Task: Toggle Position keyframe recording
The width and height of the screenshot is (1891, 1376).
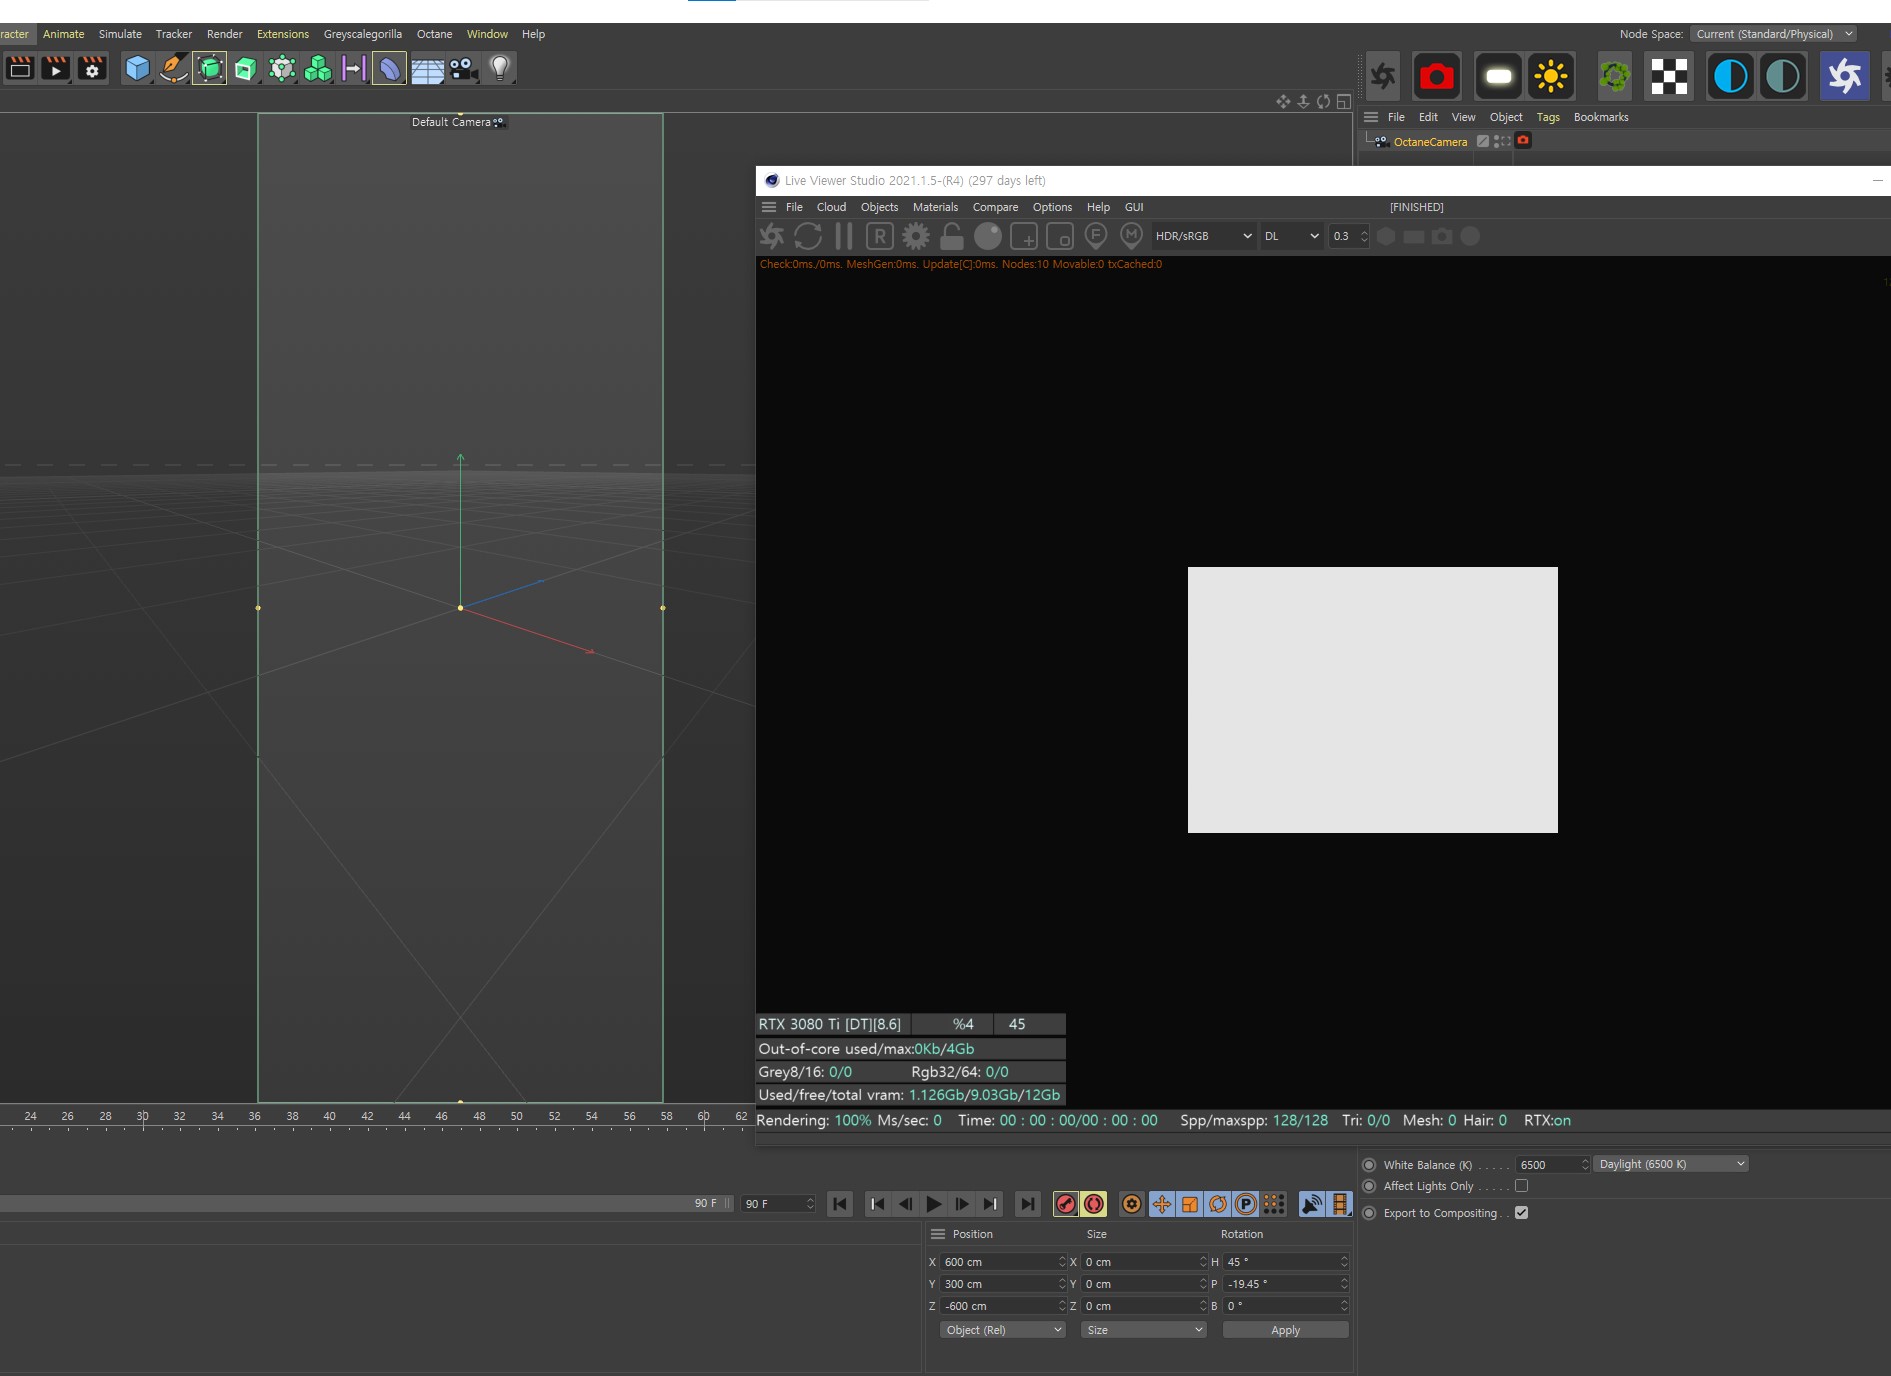Action: pyautogui.click(x=1162, y=1204)
